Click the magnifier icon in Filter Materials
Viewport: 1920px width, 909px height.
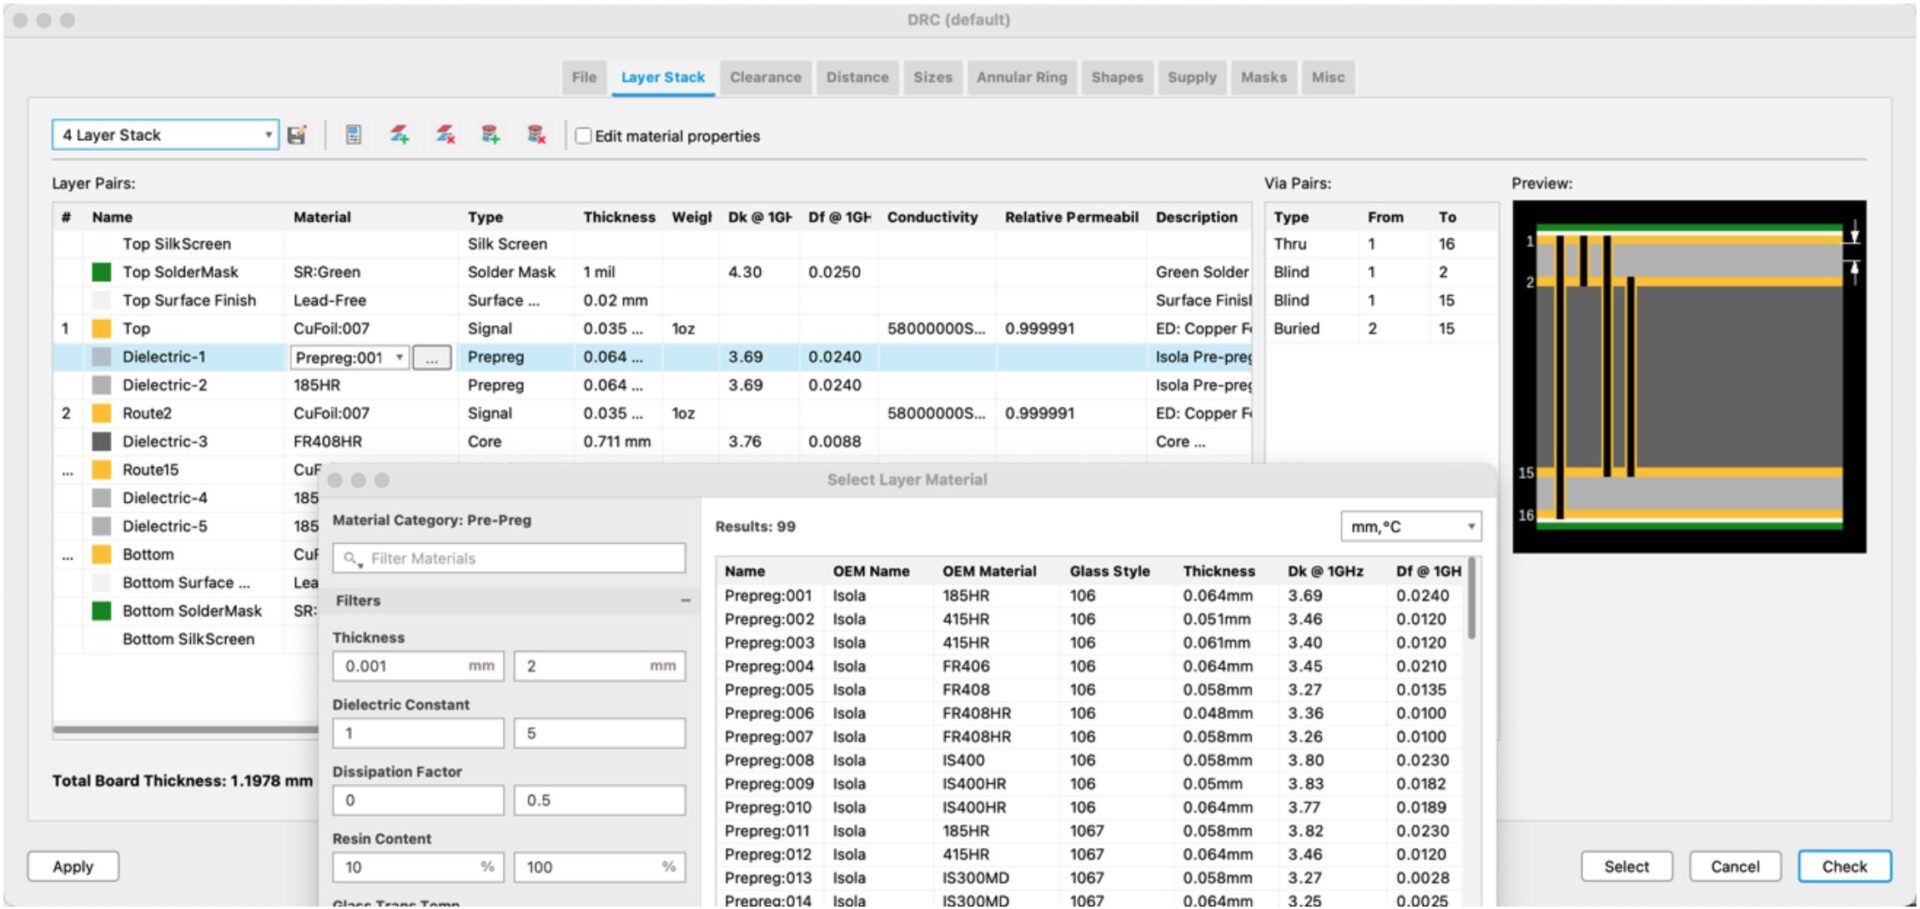point(351,559)
